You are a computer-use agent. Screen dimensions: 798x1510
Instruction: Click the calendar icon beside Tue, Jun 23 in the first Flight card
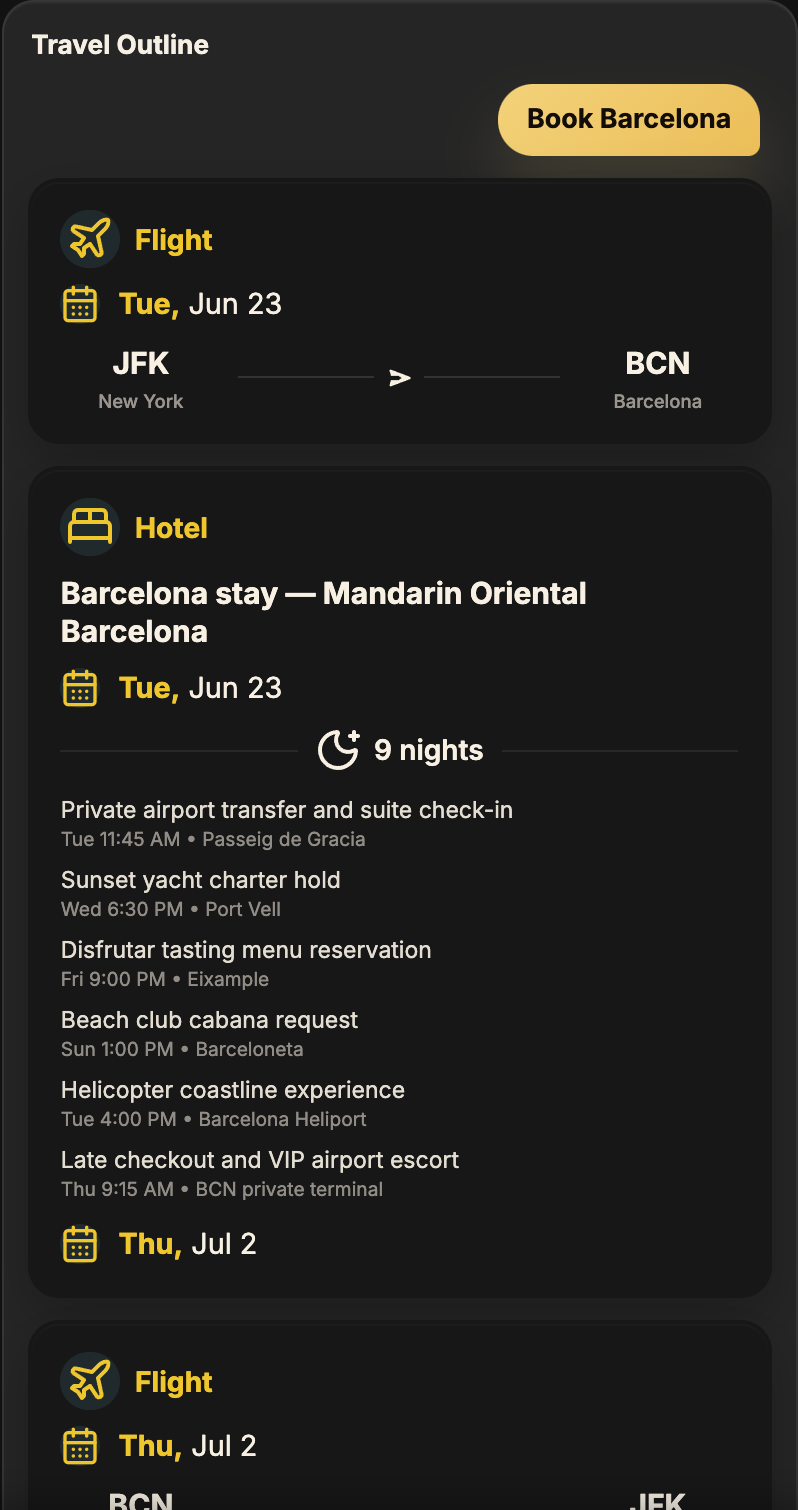tap(80, 304)
